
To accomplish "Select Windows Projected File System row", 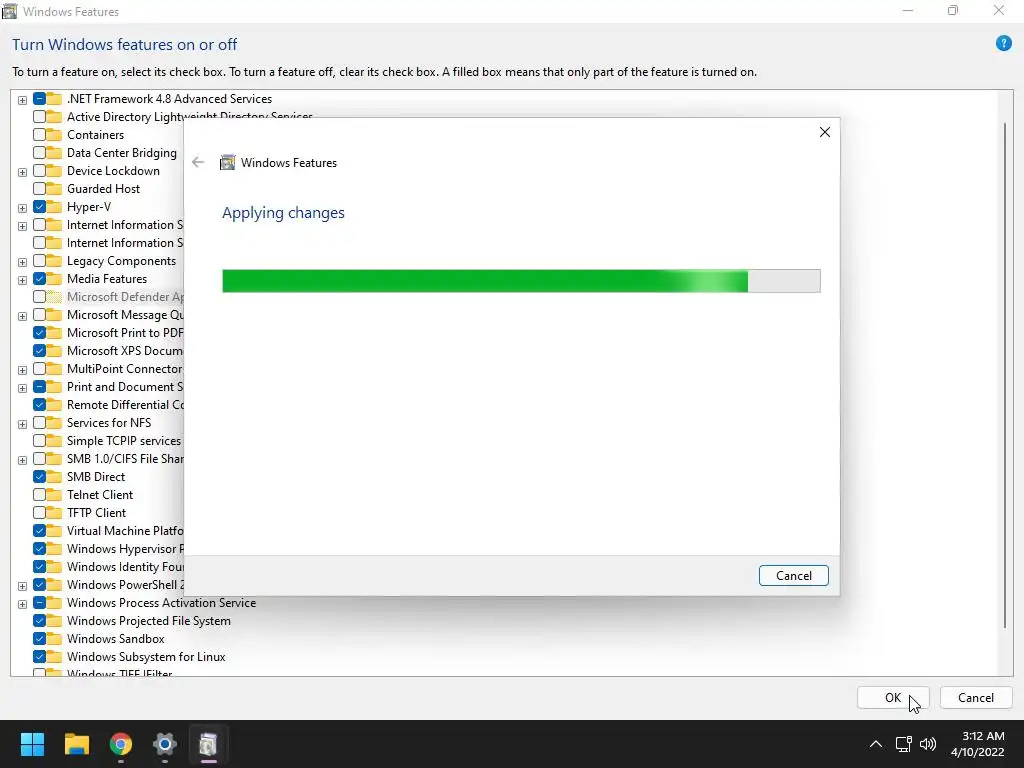I will point(149,620).
